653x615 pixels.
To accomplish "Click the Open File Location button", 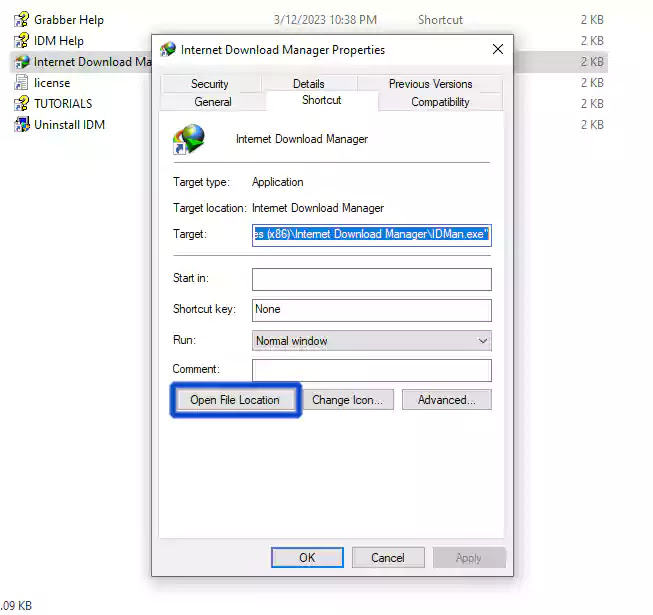I will point(235,400).
